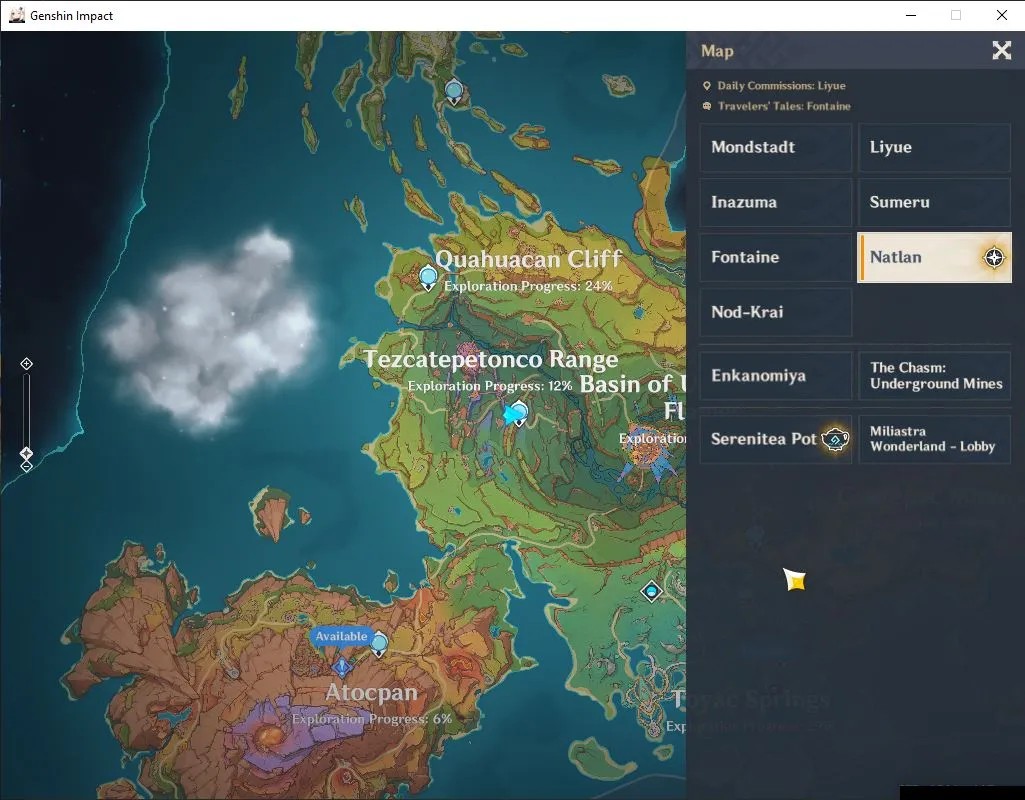Click the zoom-out icon below the map slider

coord(26,467)
